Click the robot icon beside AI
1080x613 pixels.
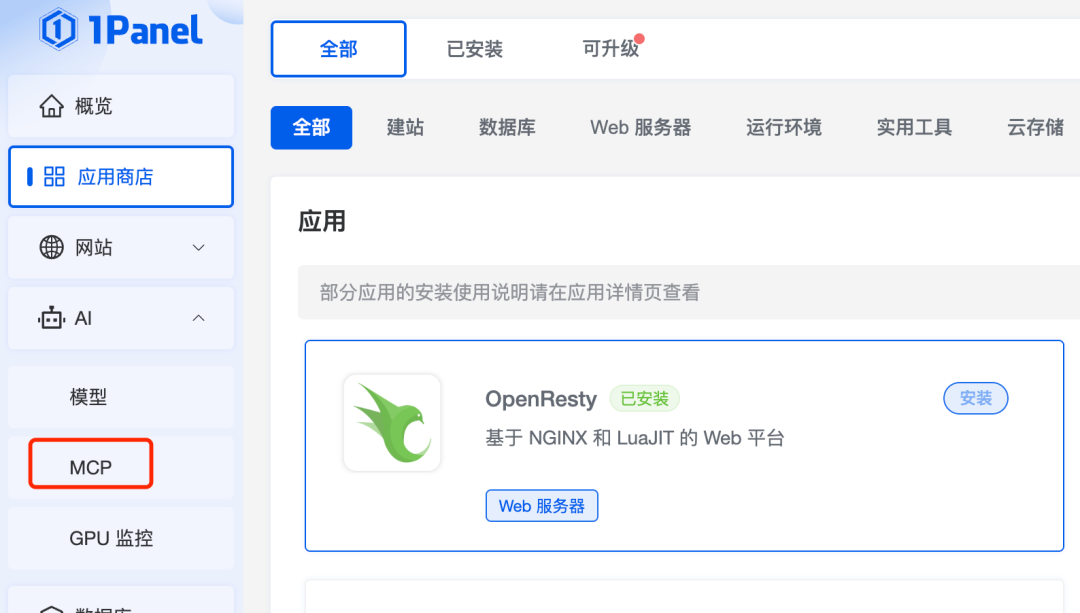click(52, 318)
